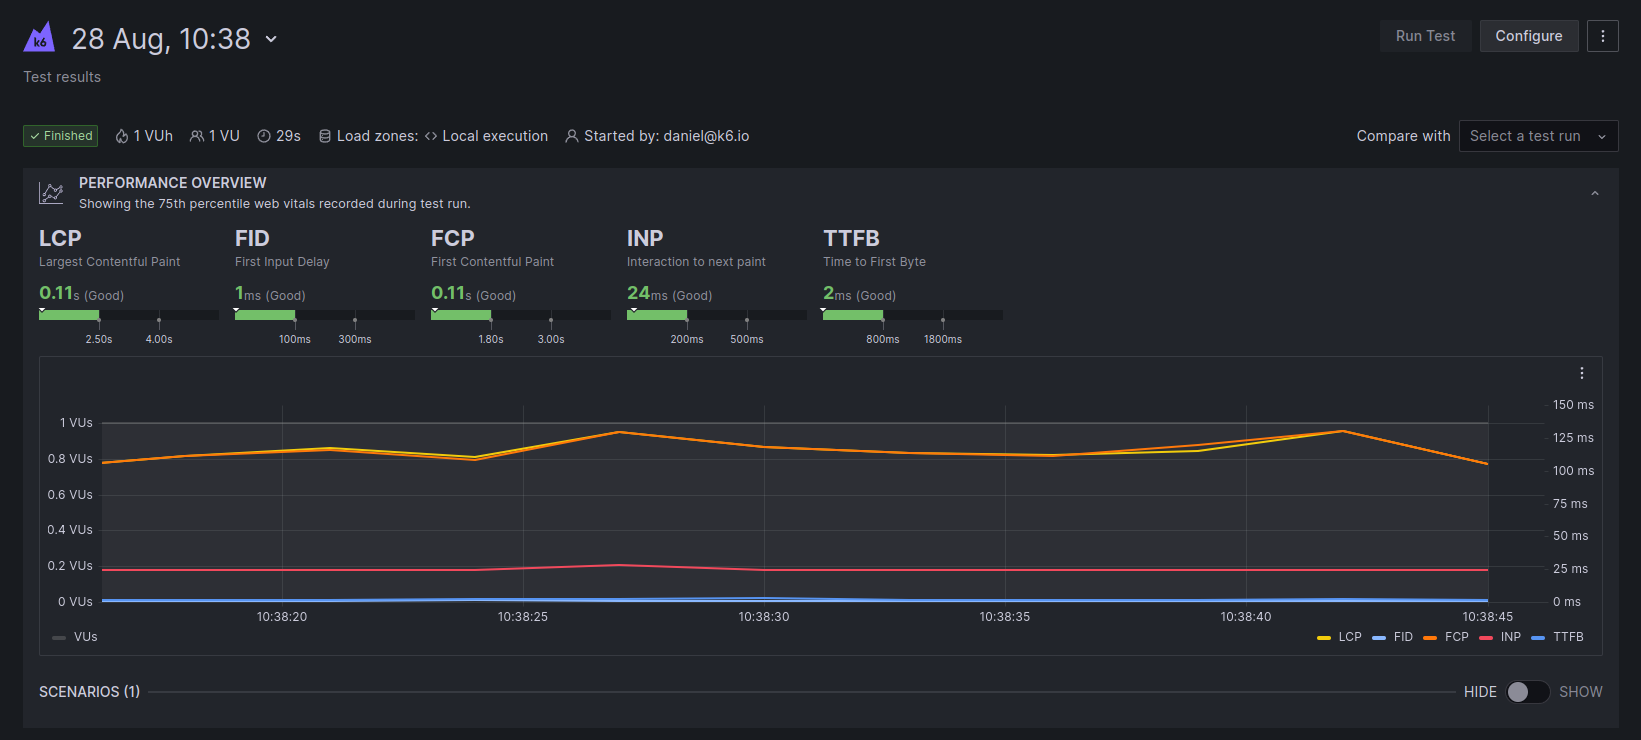Collapse the Performance Overview section
1641x740 pixels.
click(1594, 193)
